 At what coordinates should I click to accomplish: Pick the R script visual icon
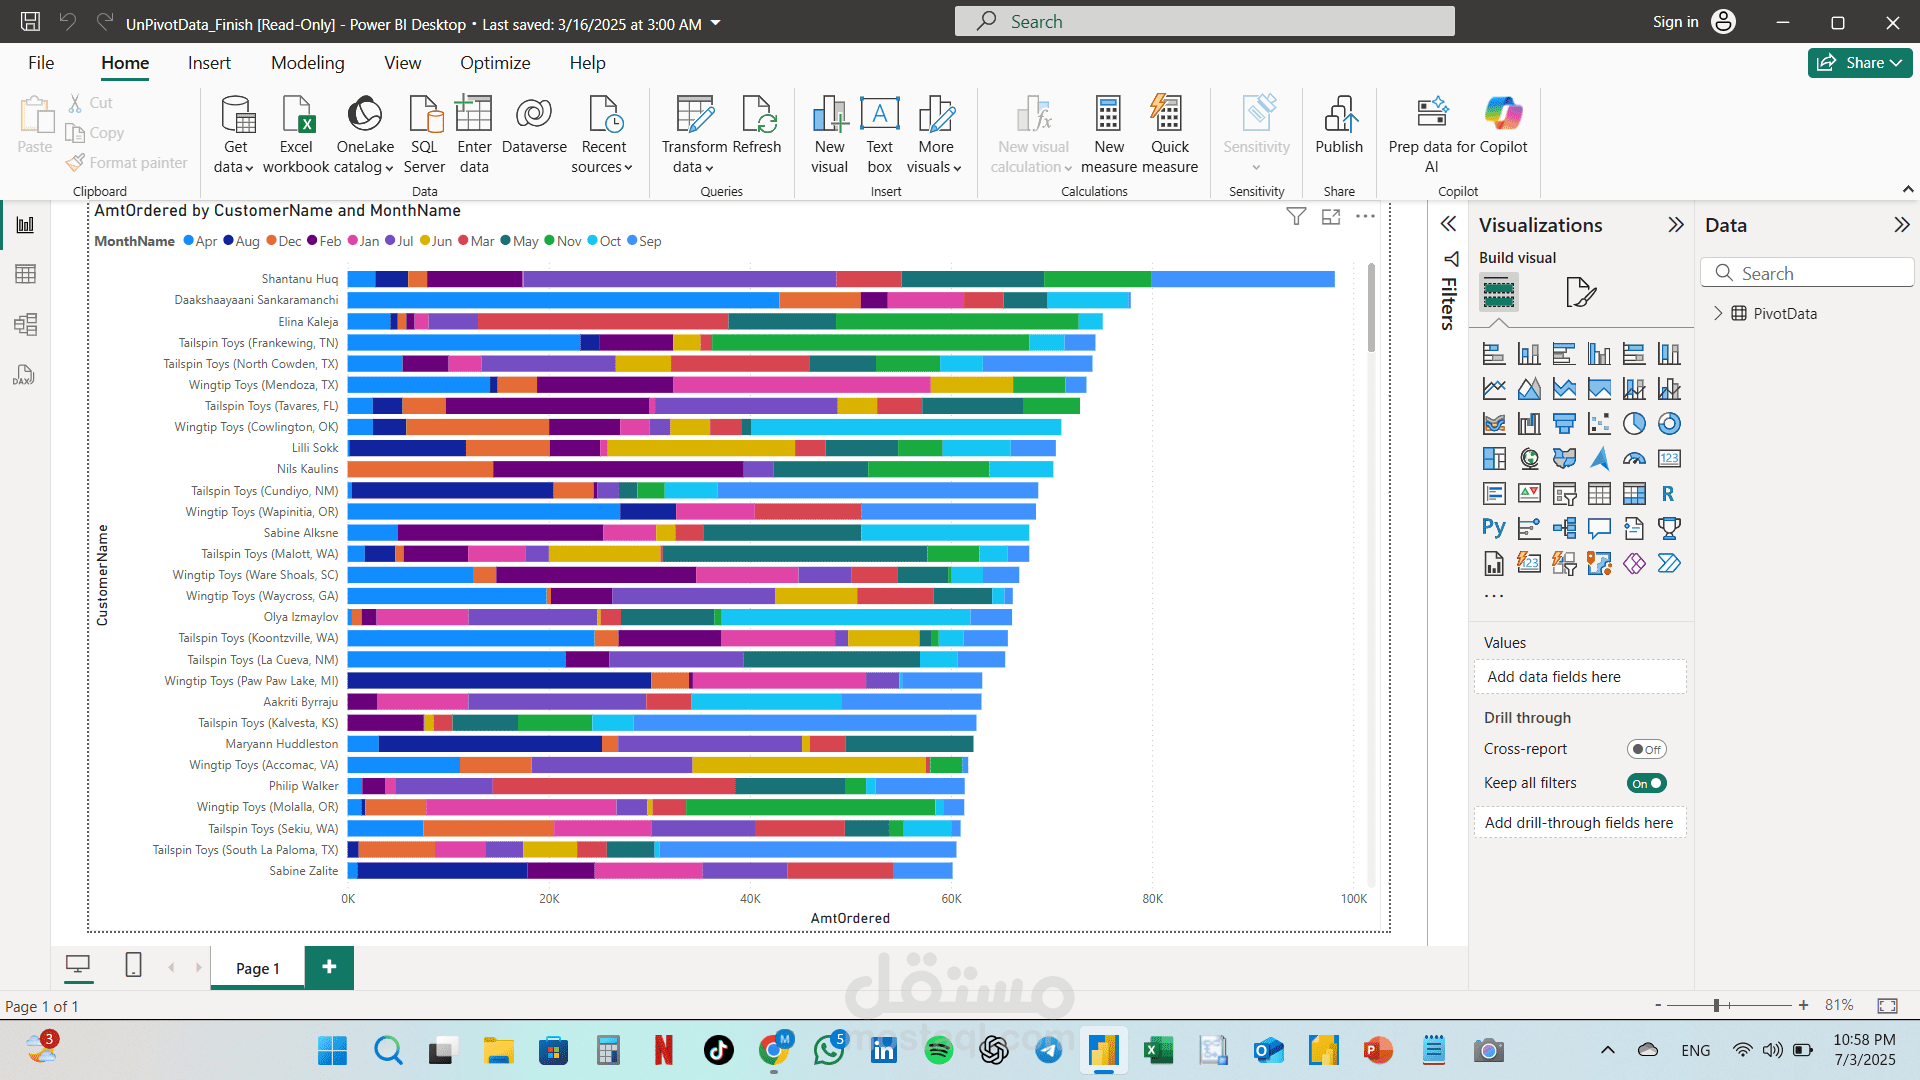1669,493
